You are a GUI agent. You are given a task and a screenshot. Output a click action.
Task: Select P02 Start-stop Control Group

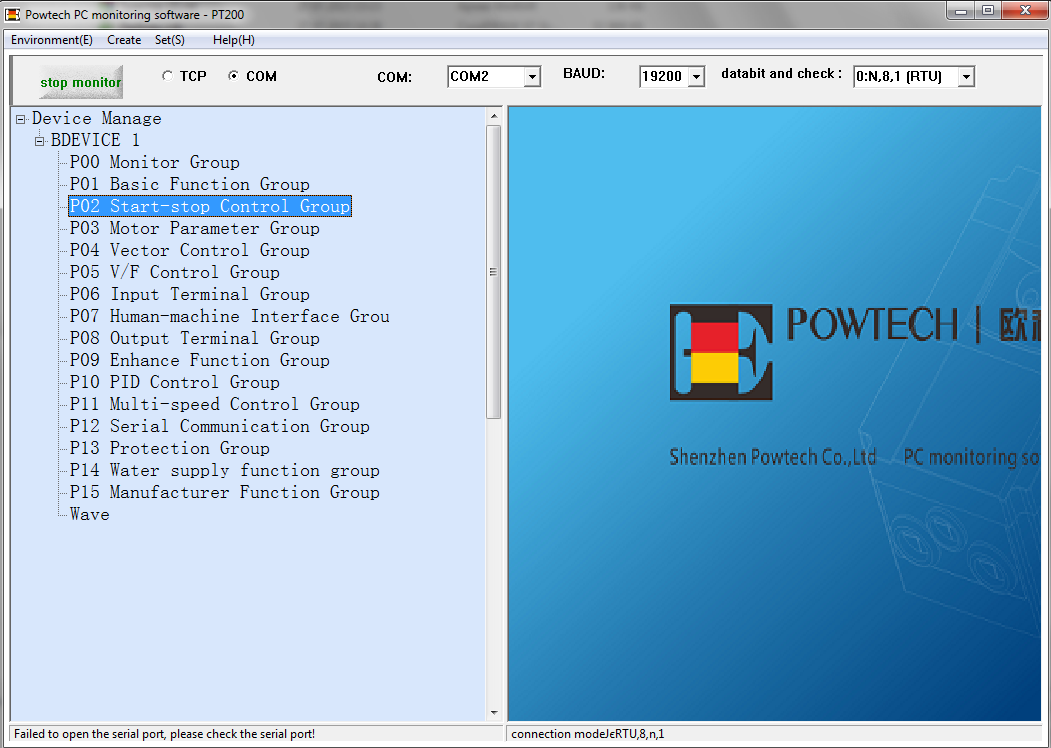pyautogui.click(x=210, y=206)
